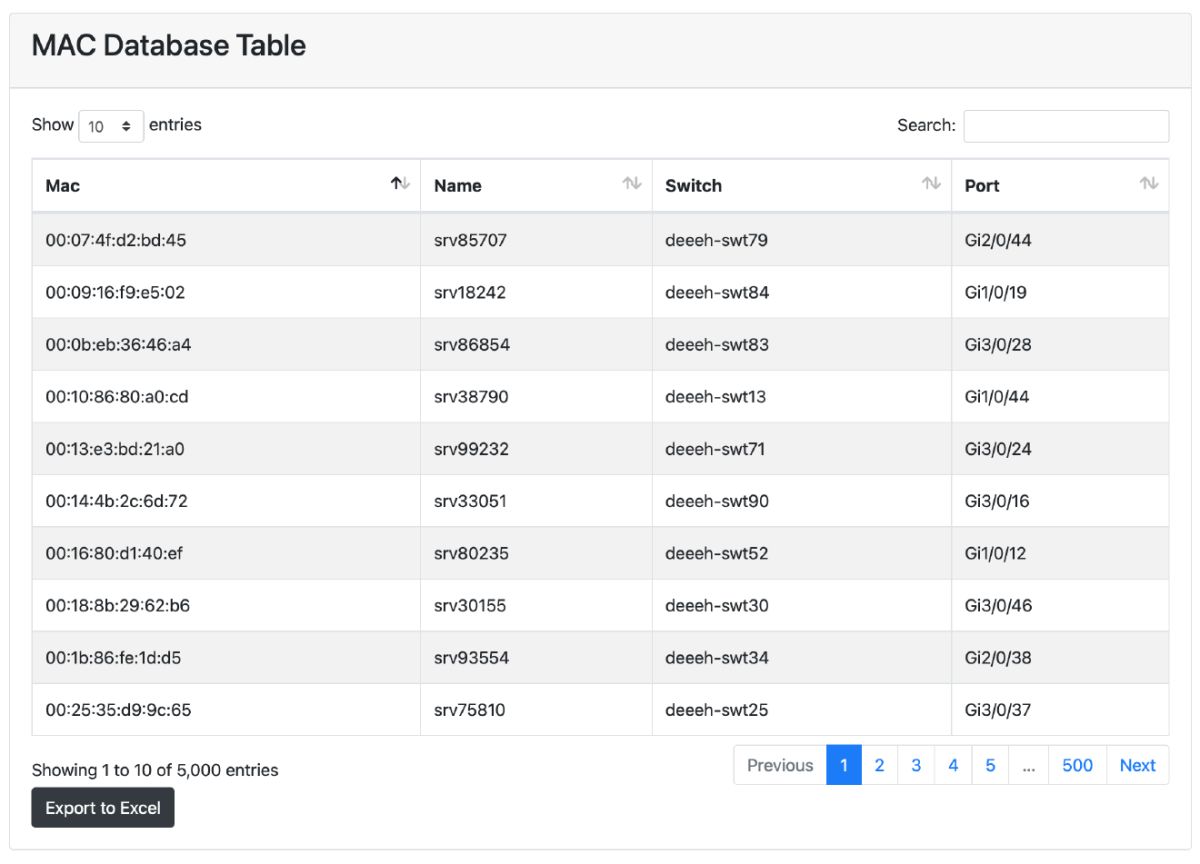Image resolution: width=1200 pixels, height=864 pixels.
Task: Open pagination page 5
Action: (x=990, y=765)
